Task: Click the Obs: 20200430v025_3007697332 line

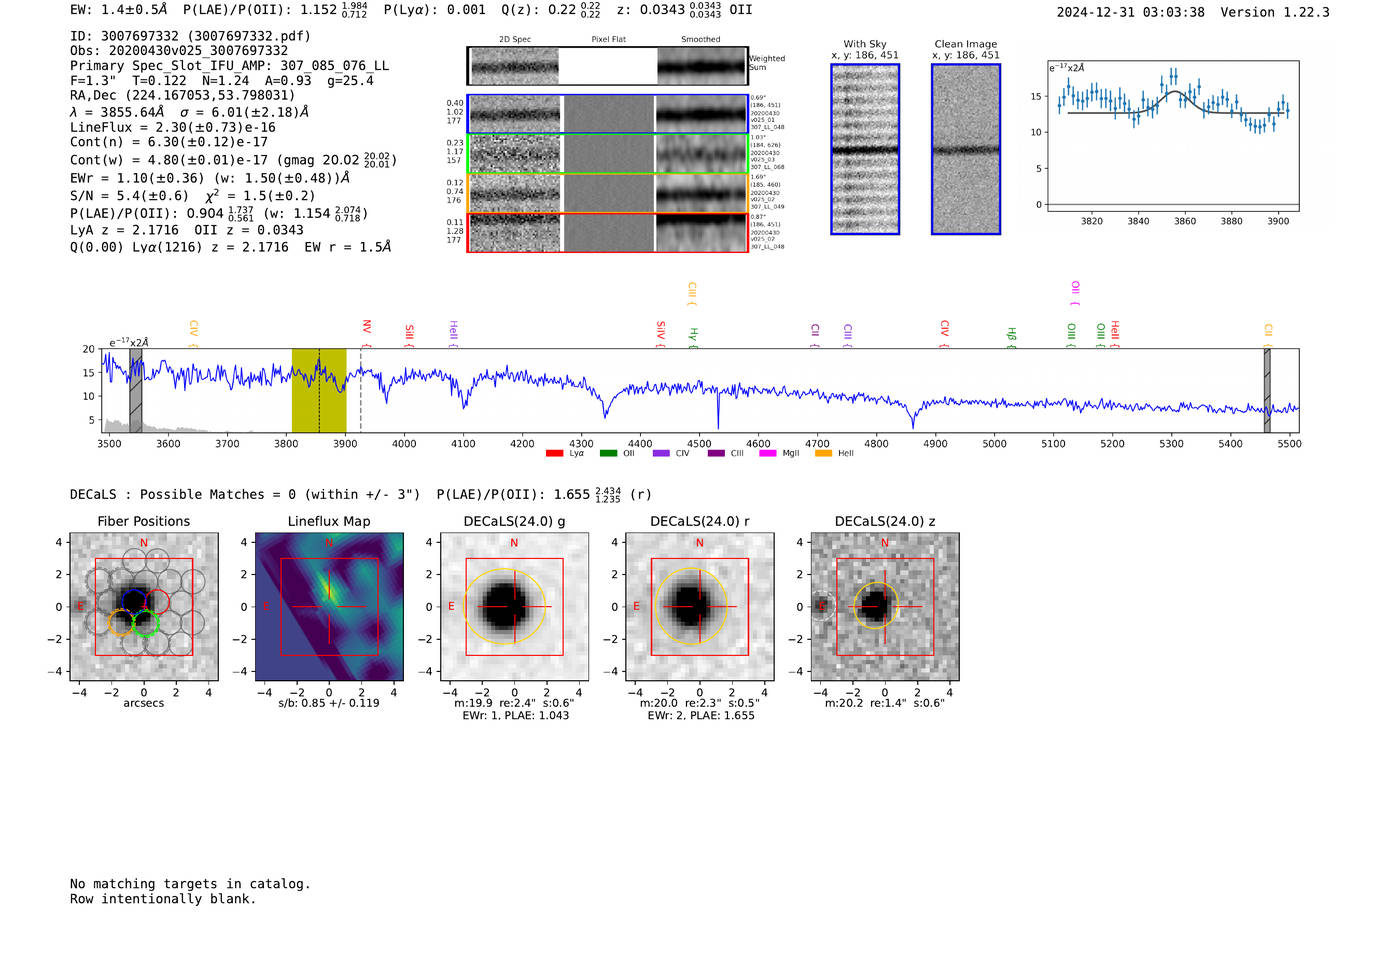Action: click(179, 51)
